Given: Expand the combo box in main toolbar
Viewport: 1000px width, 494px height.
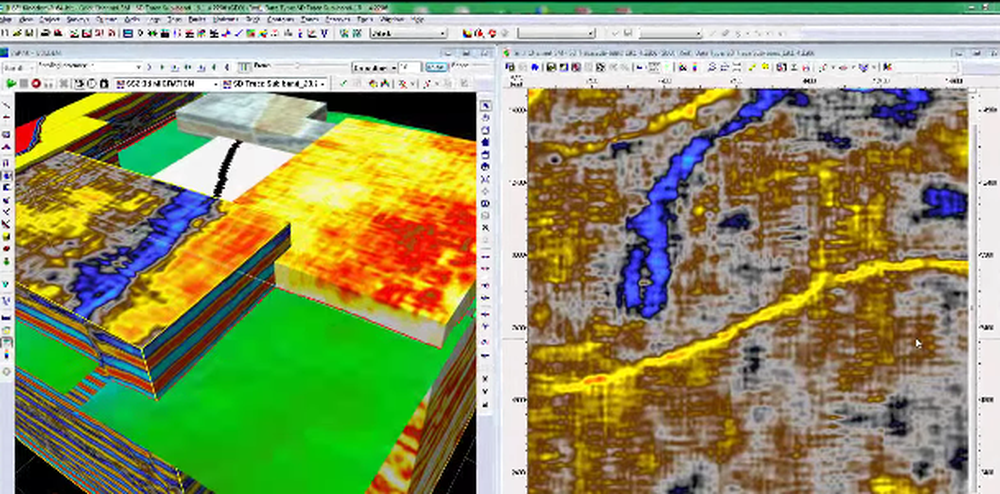Looking at the screenshot, I should [x=443, y=33].
